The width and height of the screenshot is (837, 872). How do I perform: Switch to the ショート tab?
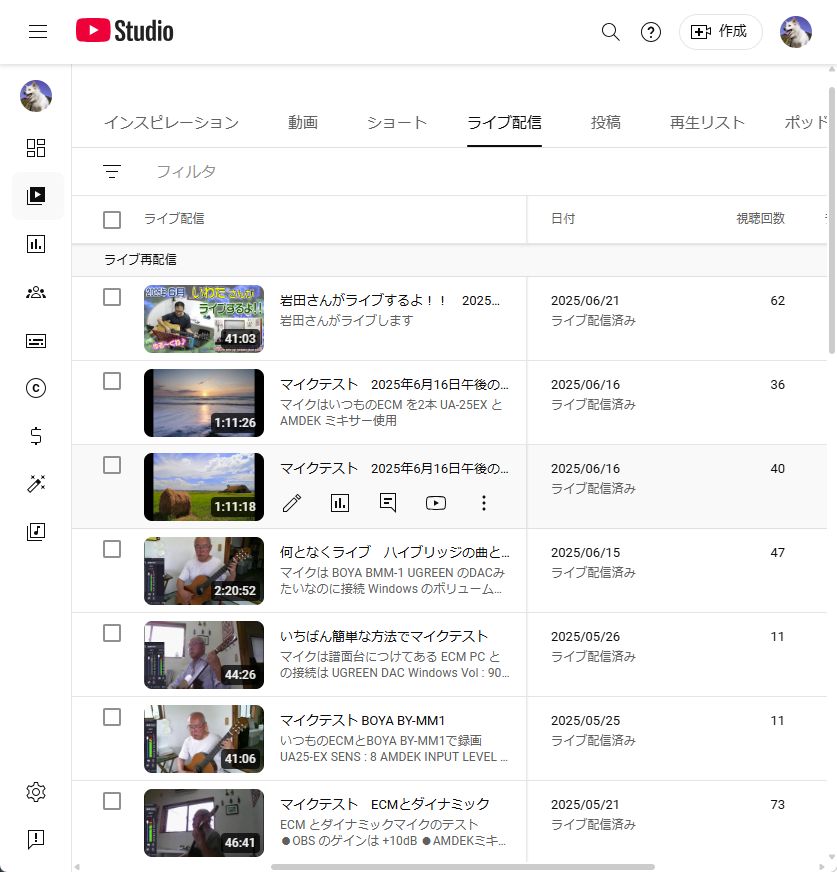click(x=397, y=123)
